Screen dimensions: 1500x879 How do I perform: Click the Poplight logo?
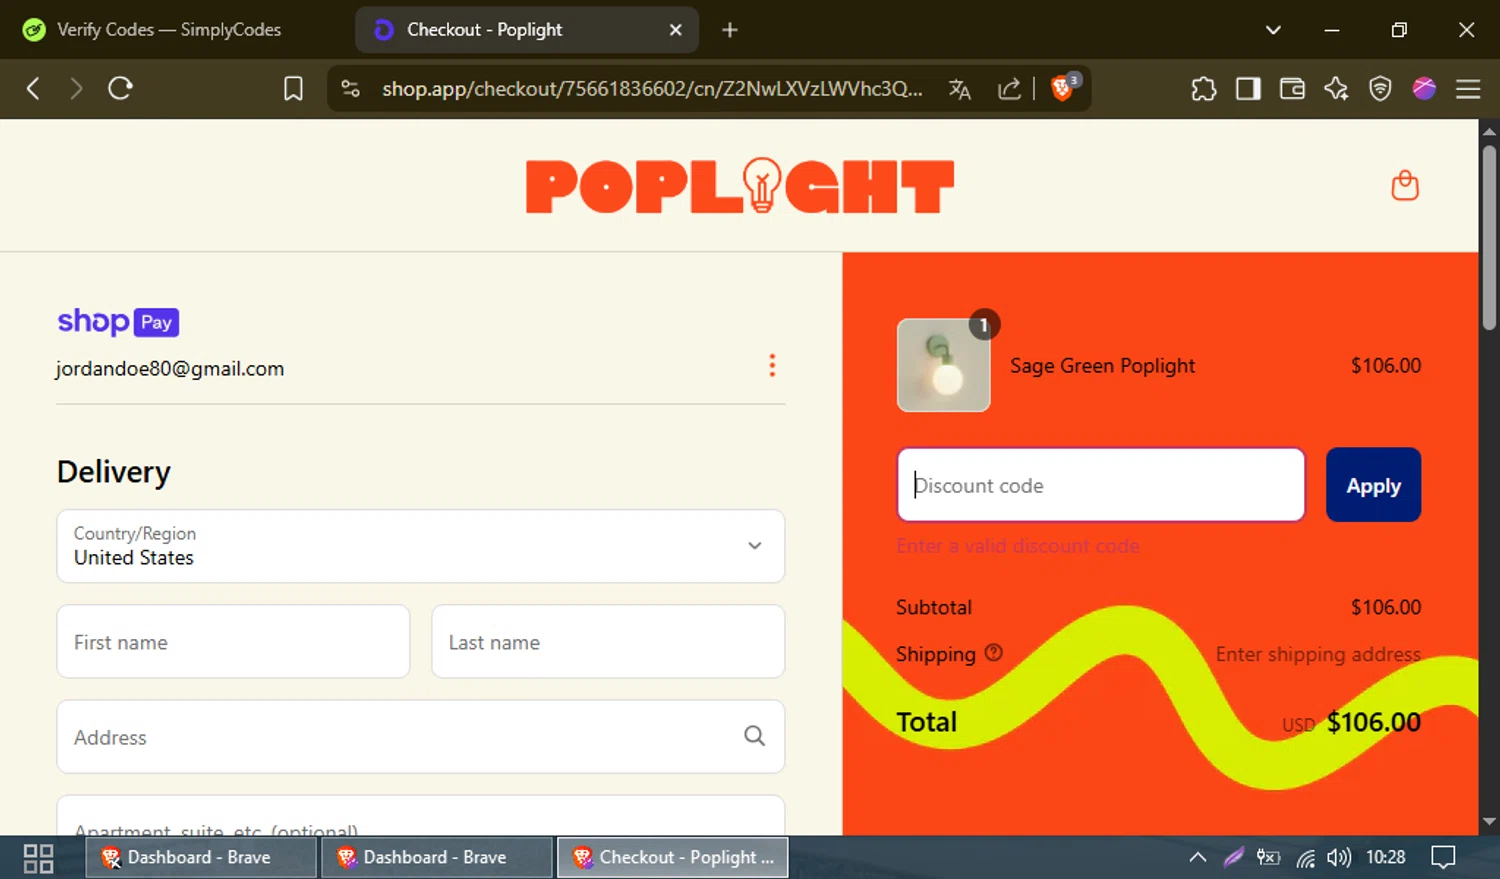[x=740, y=186]
